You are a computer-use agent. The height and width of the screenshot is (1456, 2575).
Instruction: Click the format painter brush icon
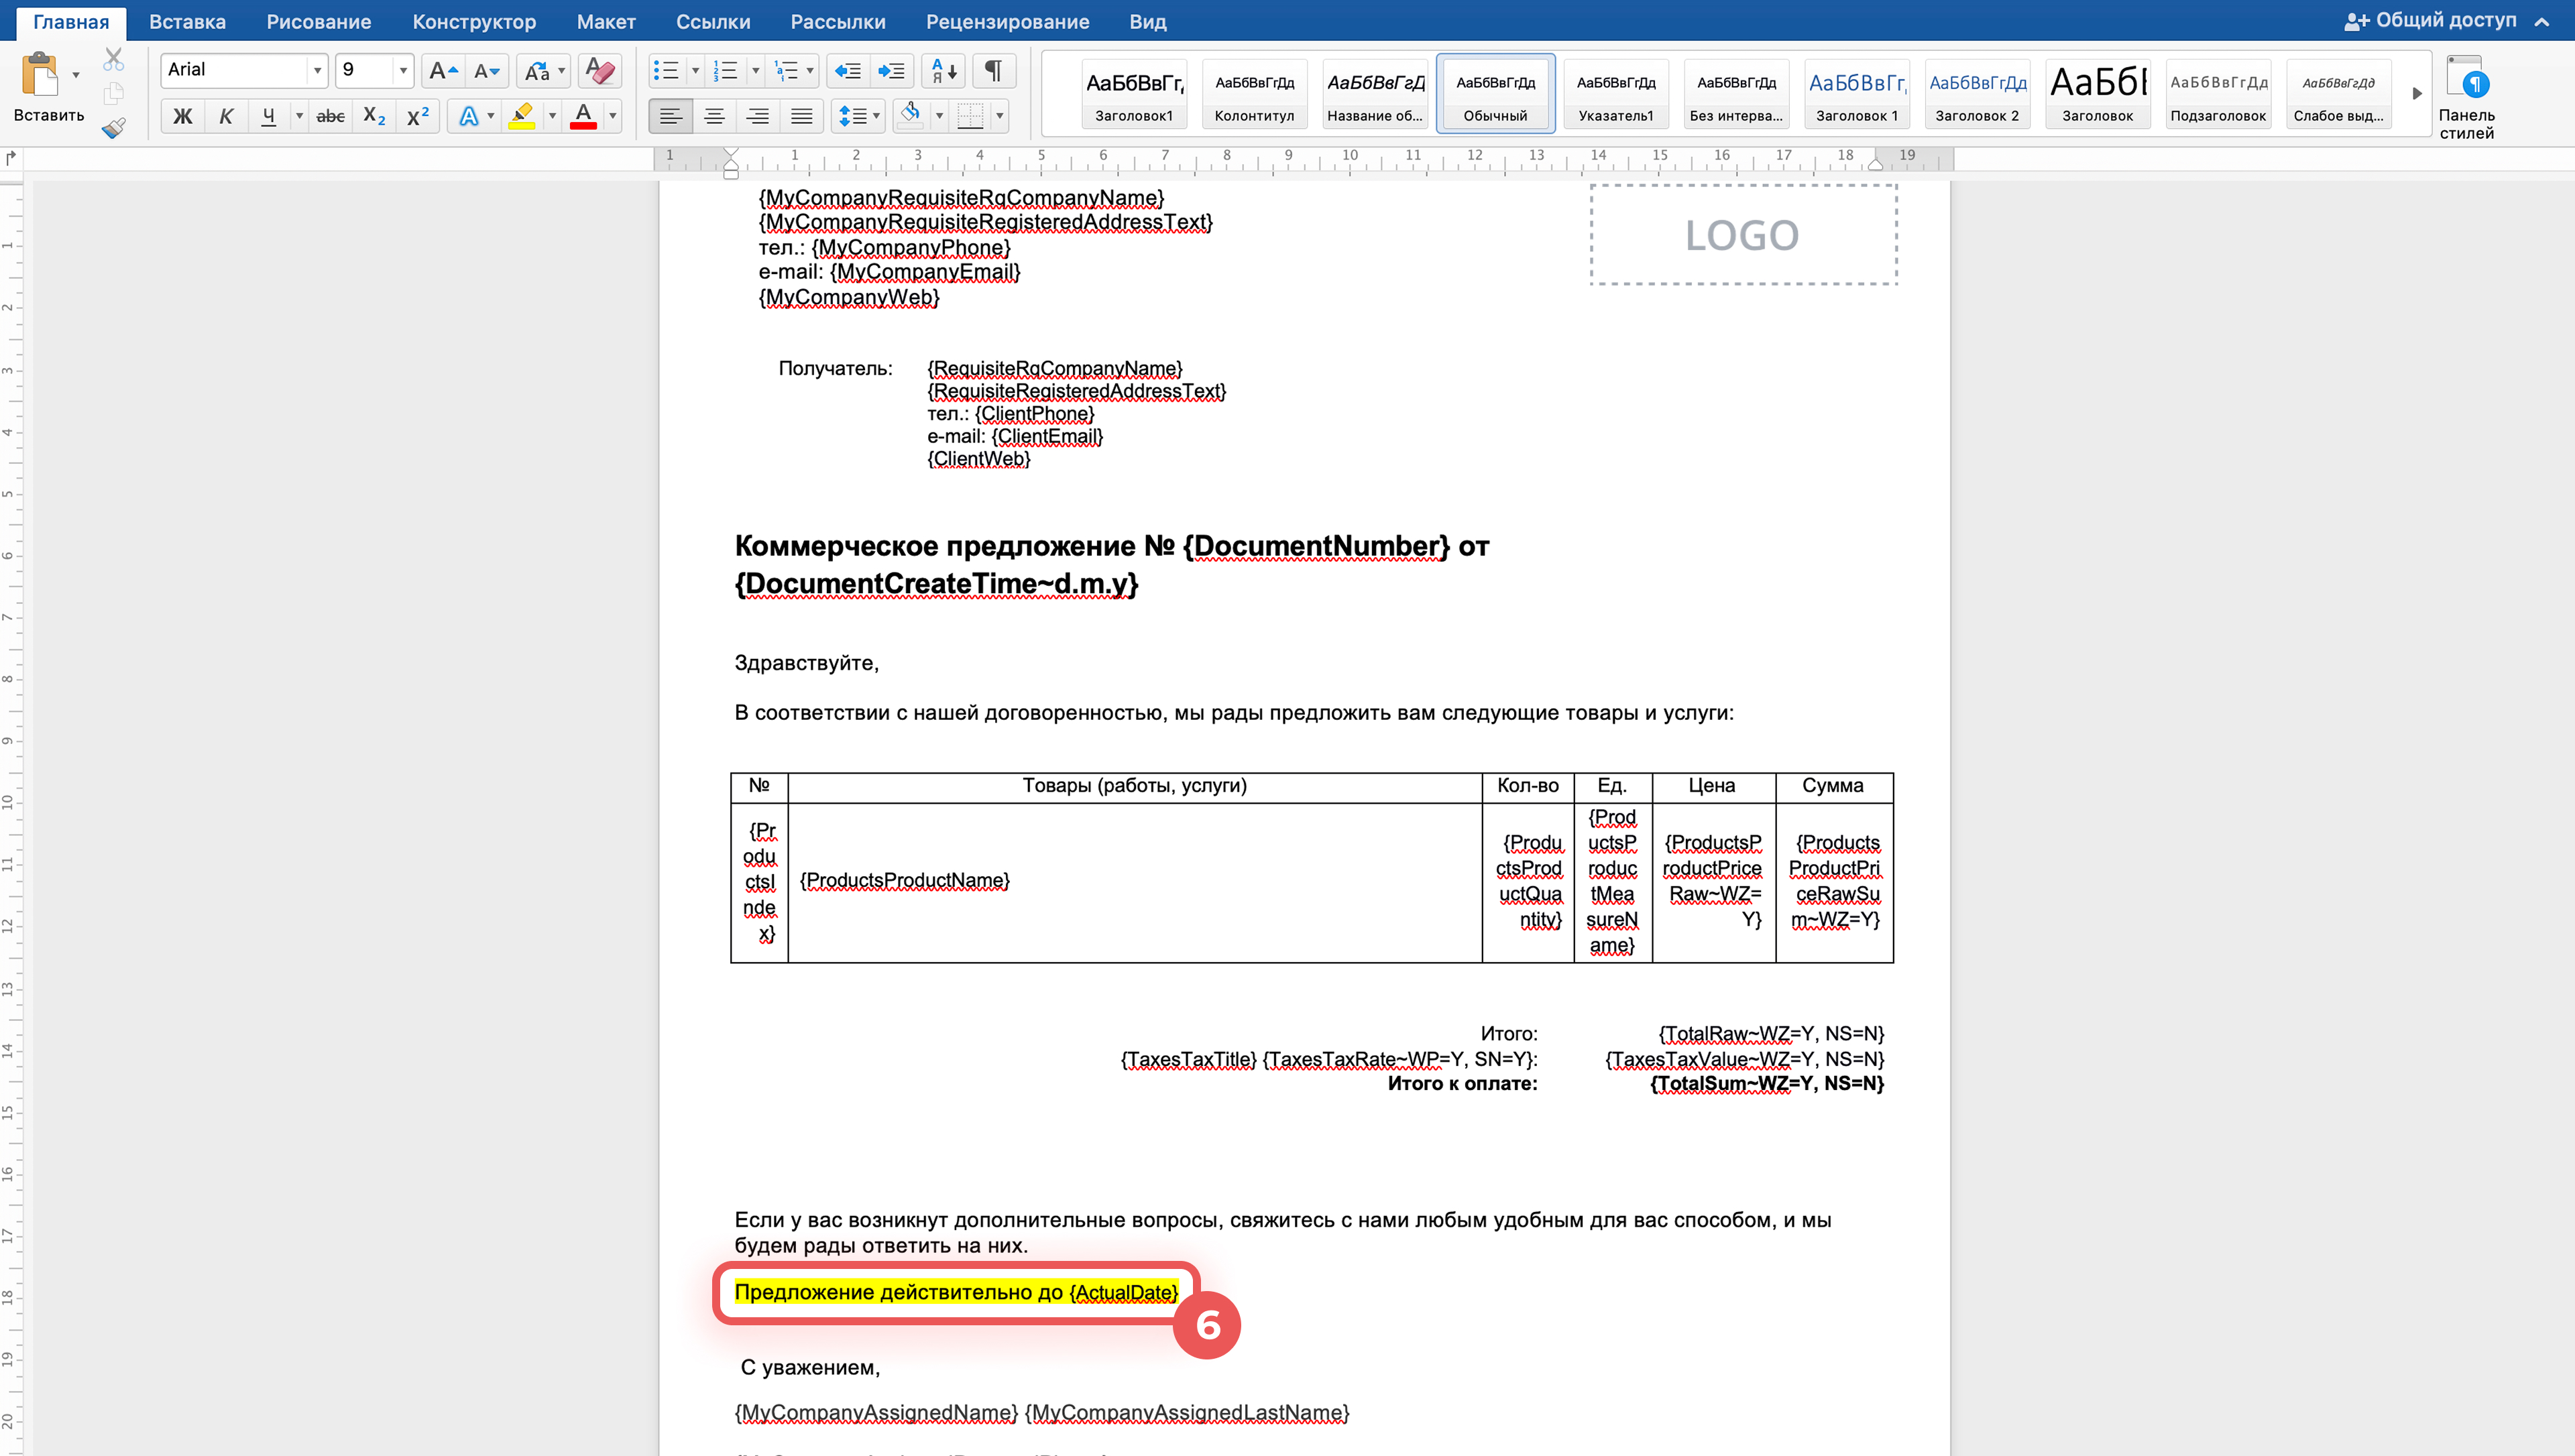click(x=114, y=127)
